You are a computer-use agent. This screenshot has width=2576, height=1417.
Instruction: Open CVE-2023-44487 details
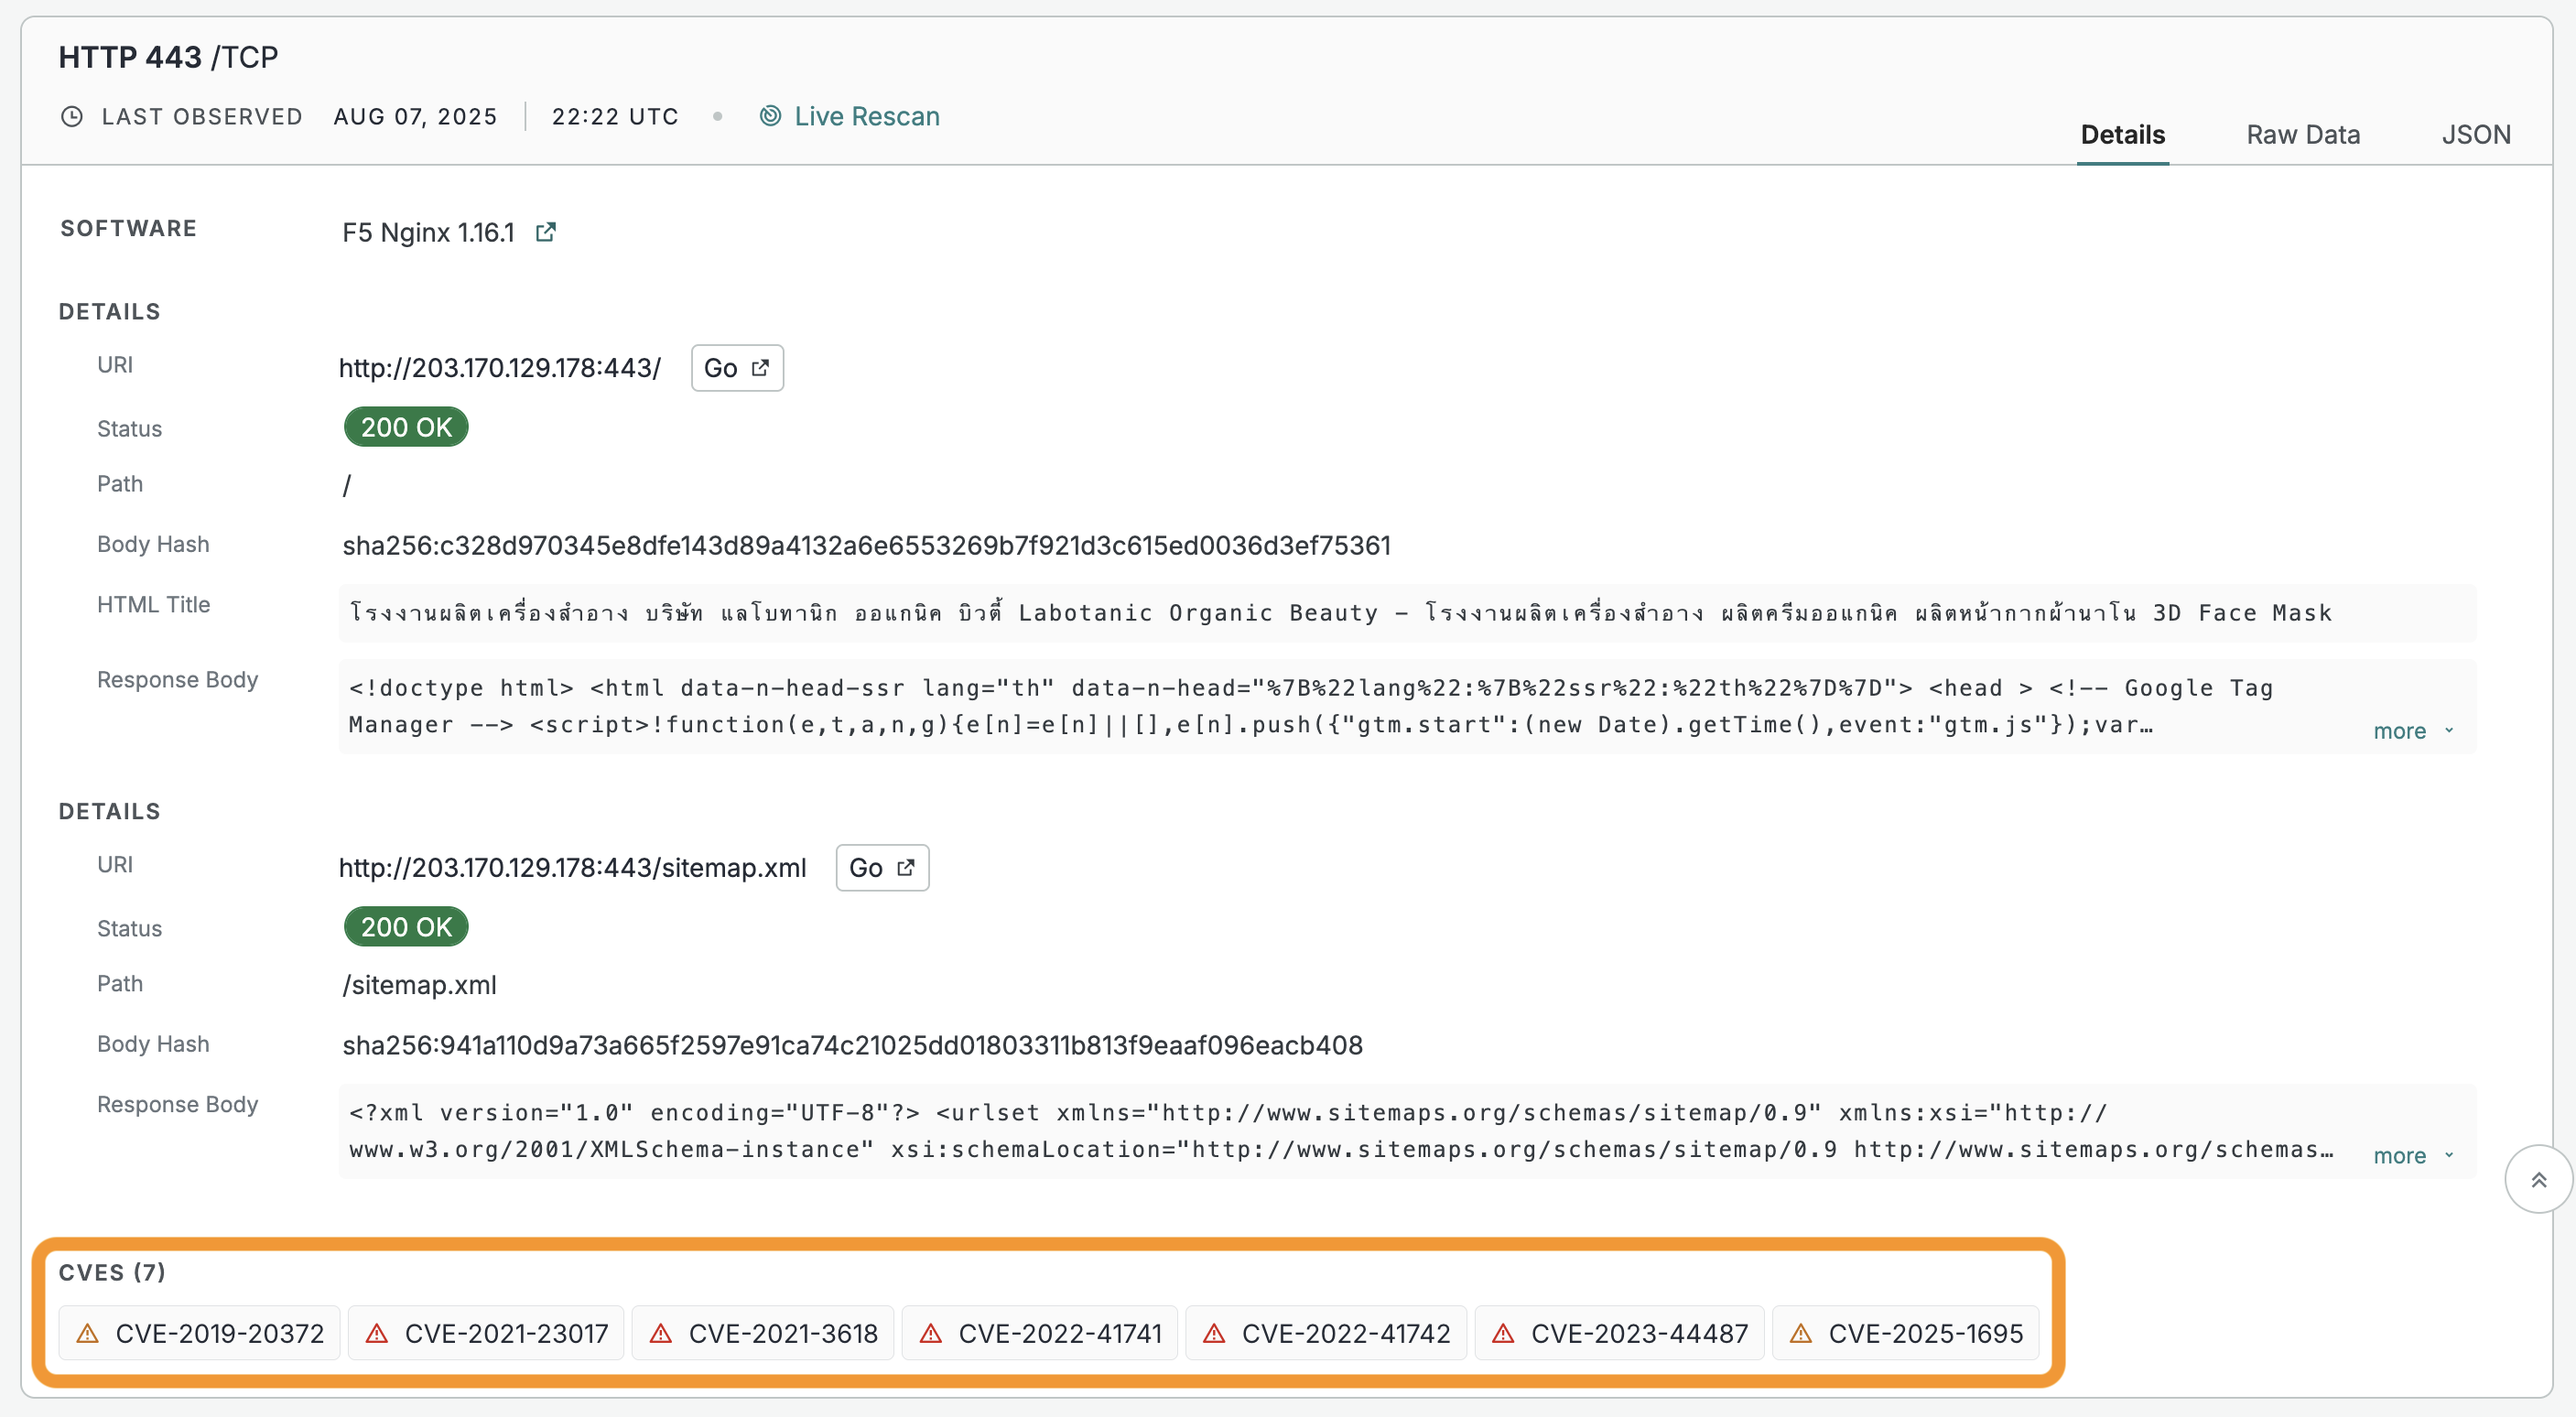[x=1619, y=1332]
